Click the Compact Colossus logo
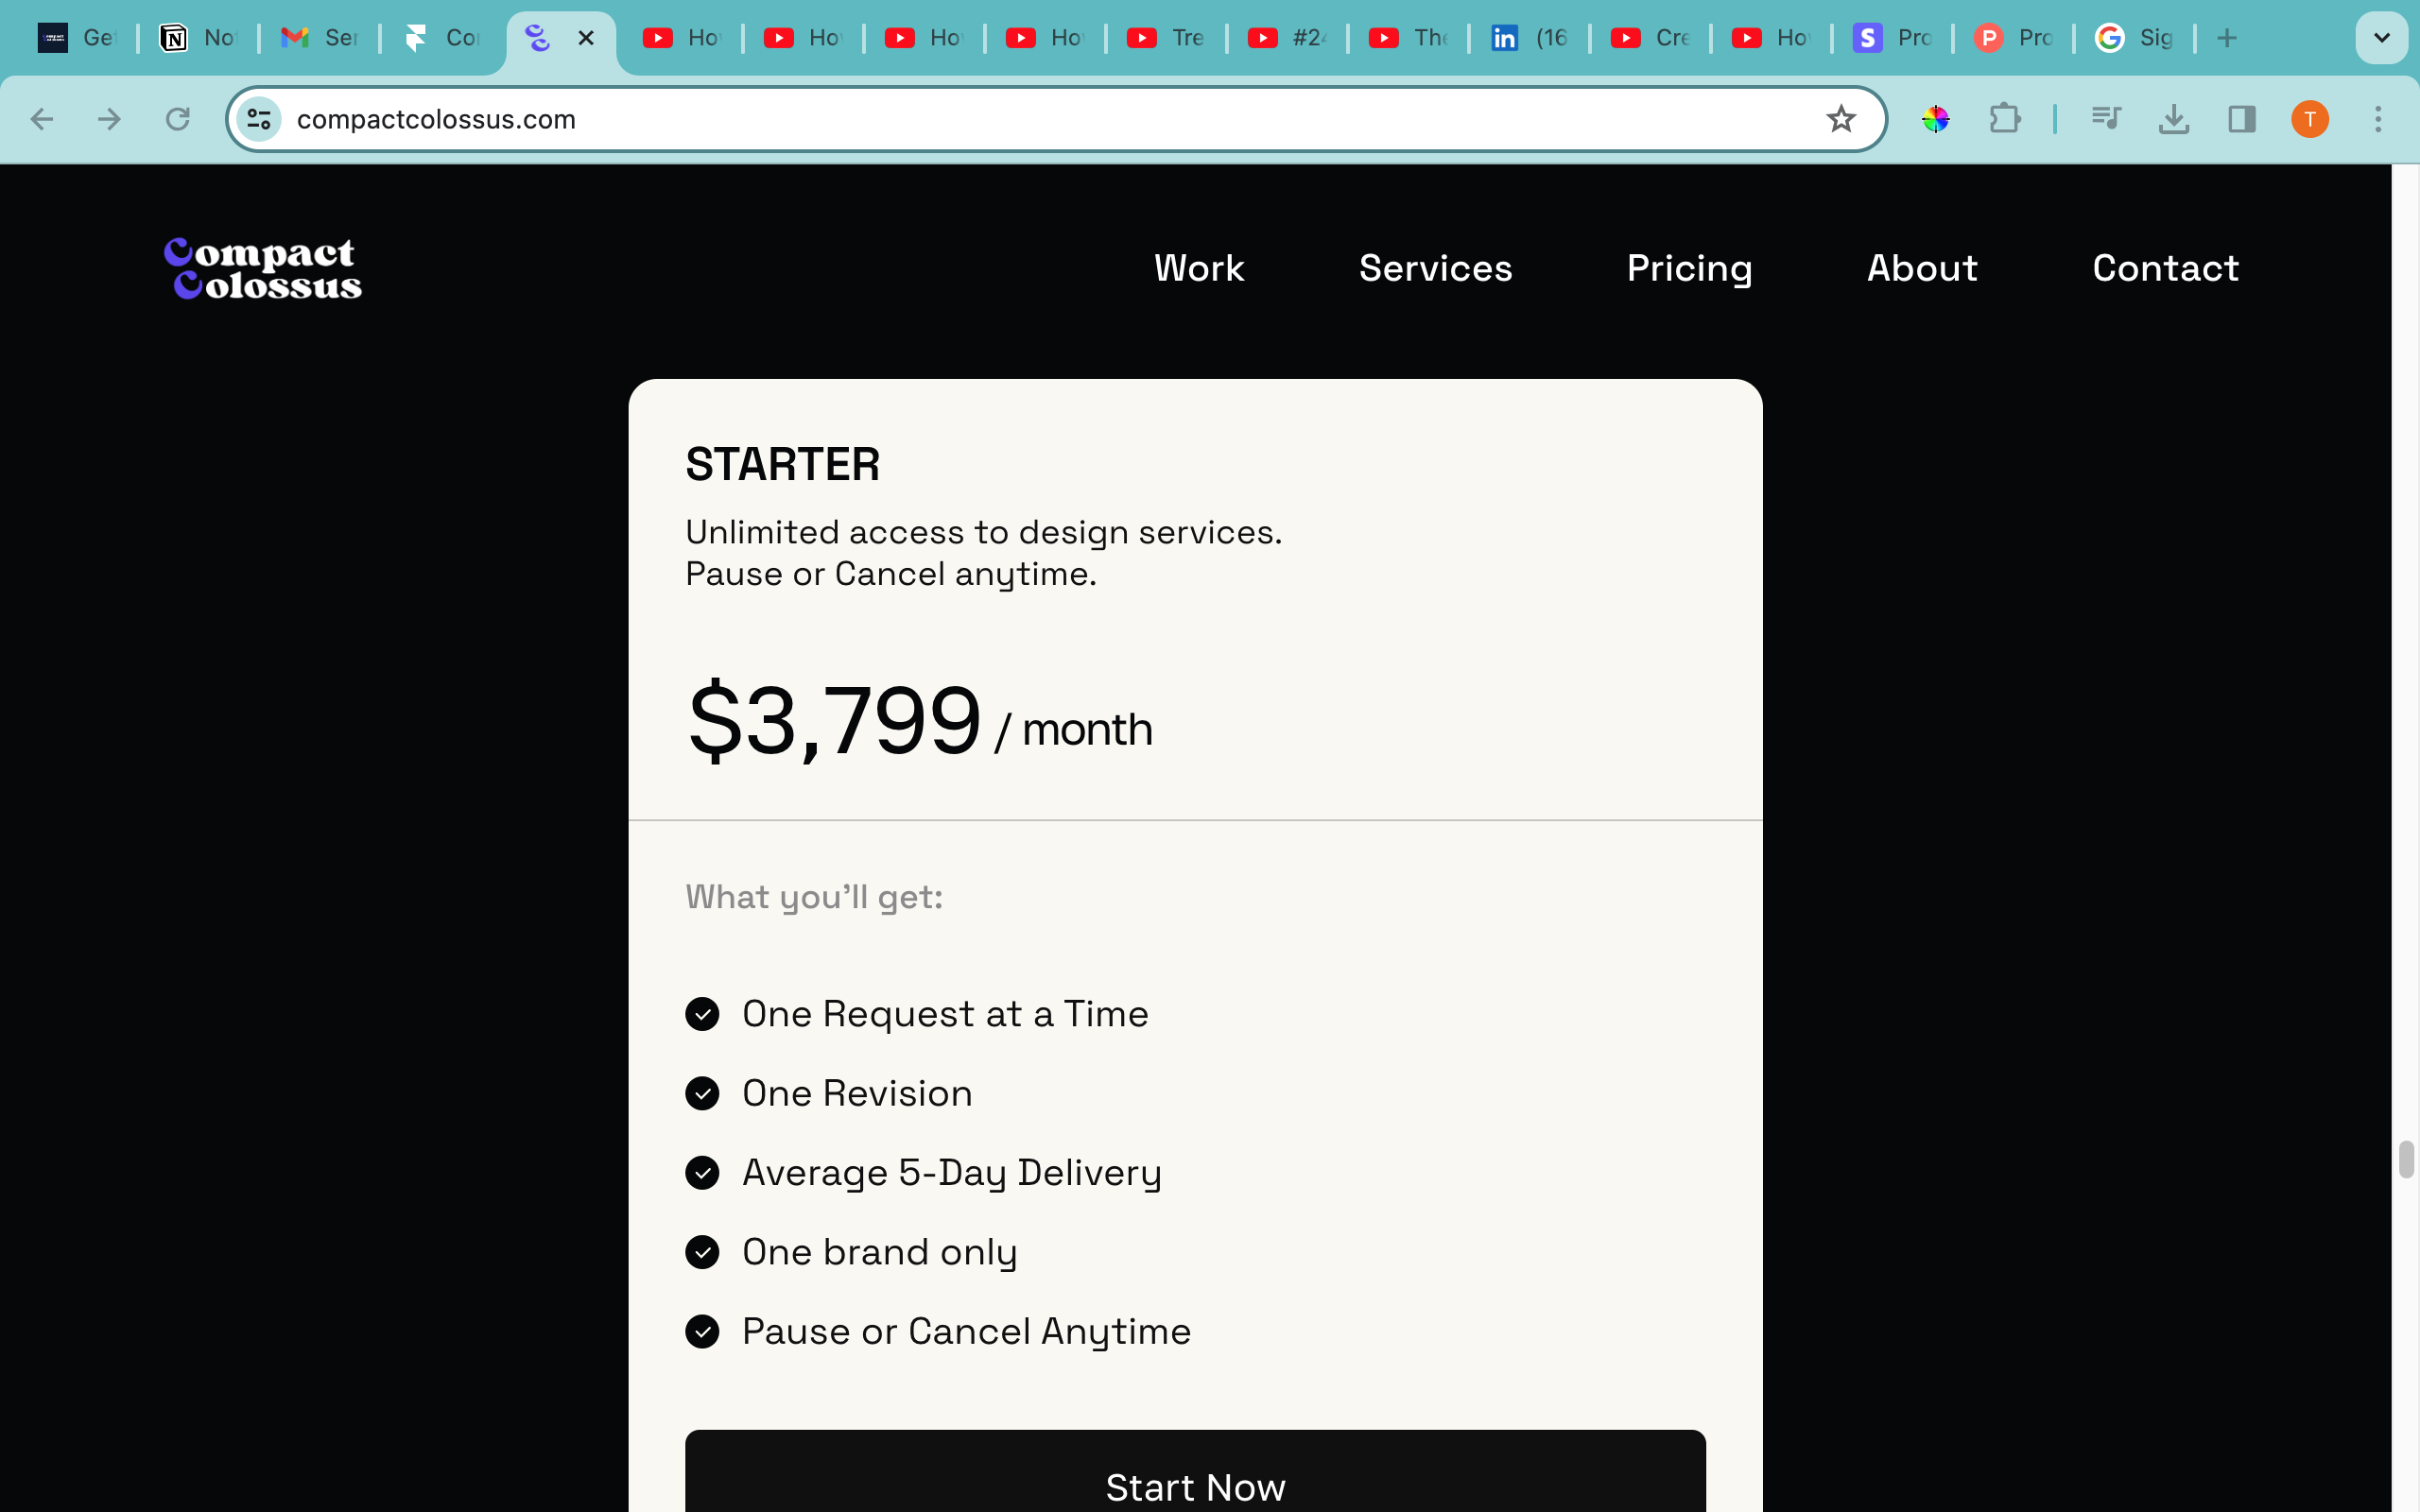 [x=263, y=268]
